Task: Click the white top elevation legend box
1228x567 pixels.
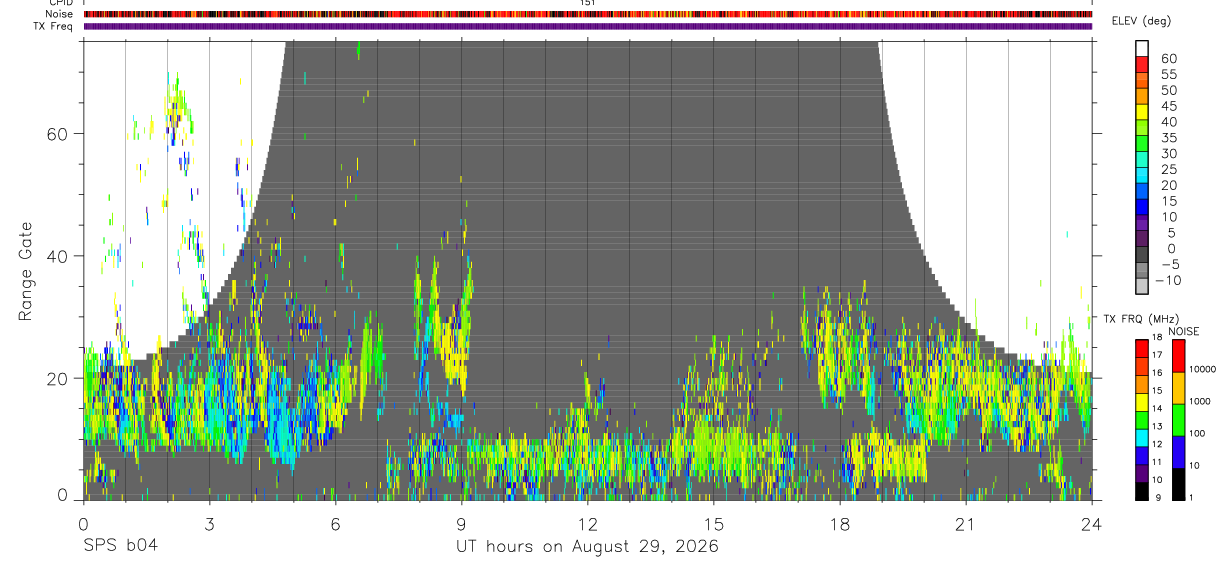Action: [x=1142, y=47]
